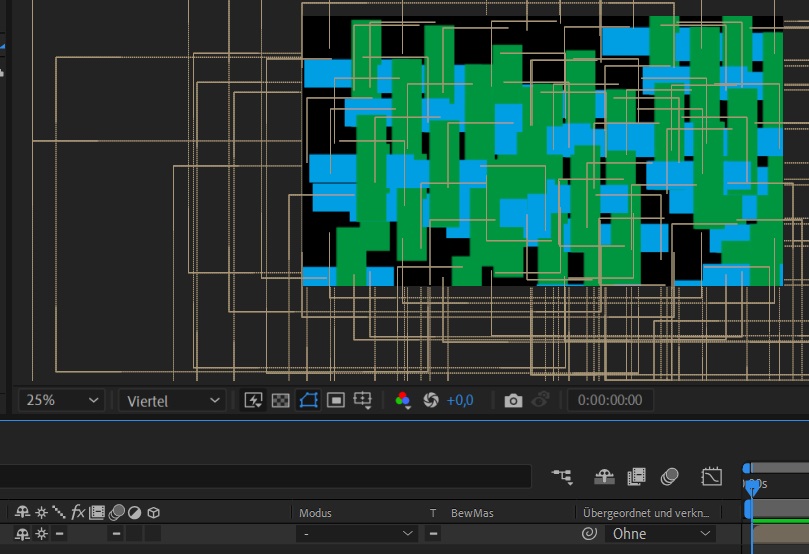Enable frame blending for the composition
This screenshot has height=554, width=809.
(x=636, y=477)
